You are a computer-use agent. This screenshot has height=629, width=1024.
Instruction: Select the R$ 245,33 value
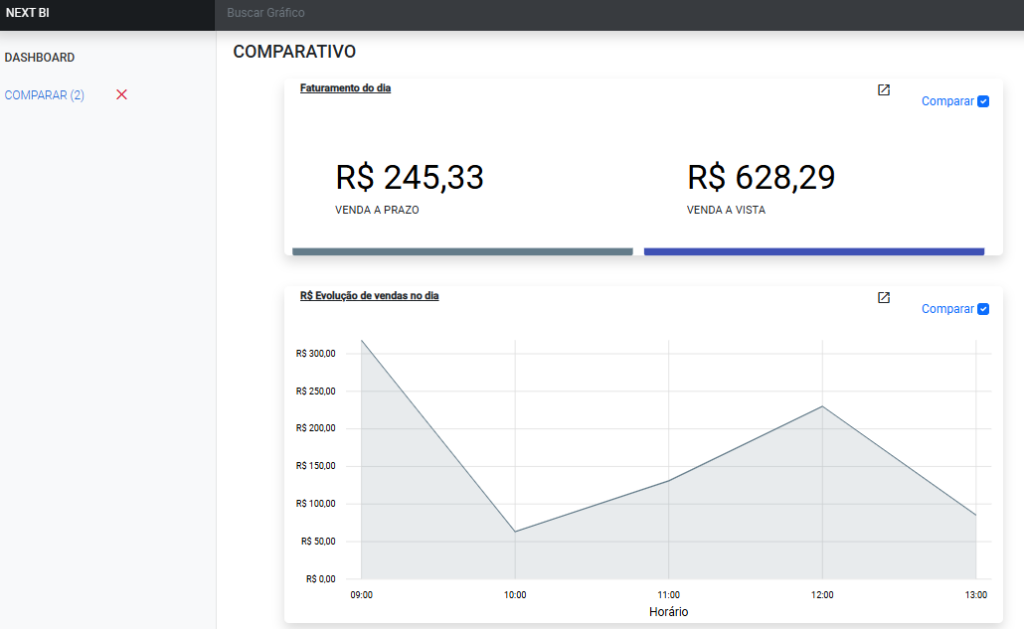pos(409,178)
